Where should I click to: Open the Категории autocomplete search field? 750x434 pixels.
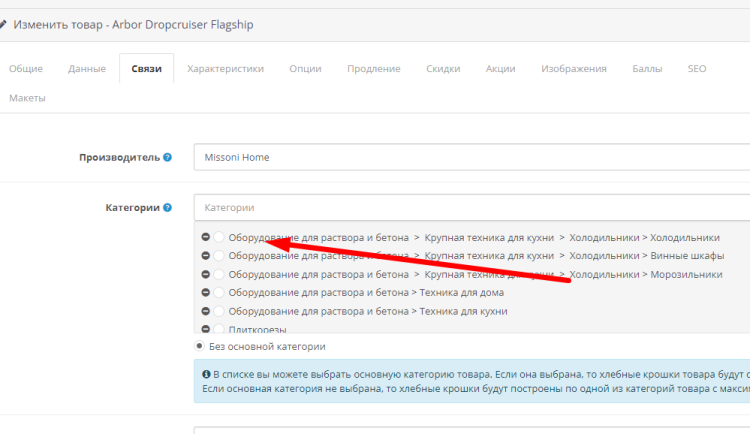(x=470, y=208)
